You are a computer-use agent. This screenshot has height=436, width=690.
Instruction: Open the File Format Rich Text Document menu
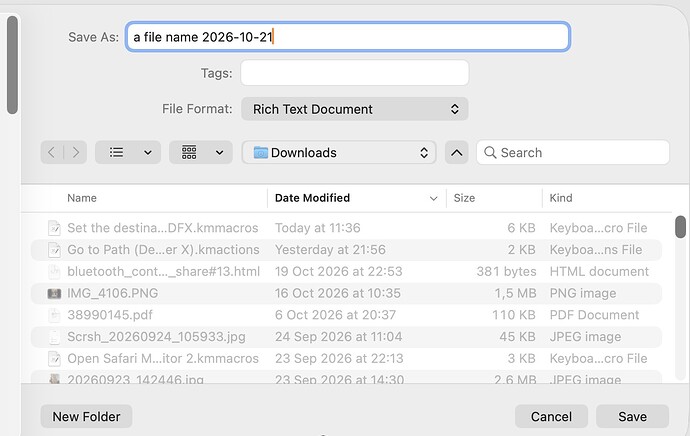(x=355, y=109)
